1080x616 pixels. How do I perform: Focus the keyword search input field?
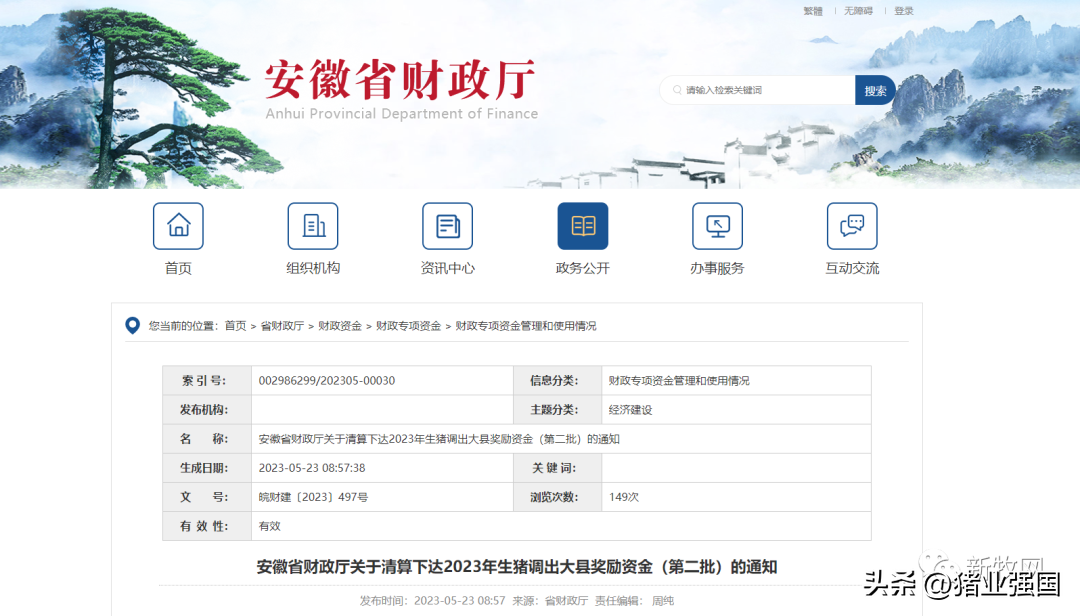(758, 90)
